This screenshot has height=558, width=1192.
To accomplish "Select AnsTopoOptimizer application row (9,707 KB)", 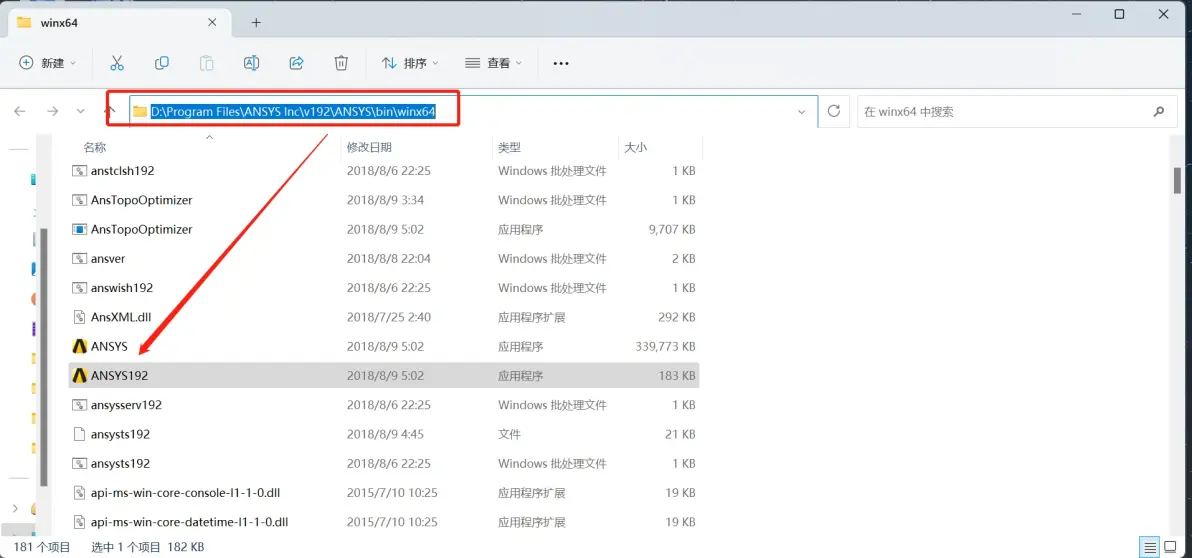I will [x=384, y=230].
